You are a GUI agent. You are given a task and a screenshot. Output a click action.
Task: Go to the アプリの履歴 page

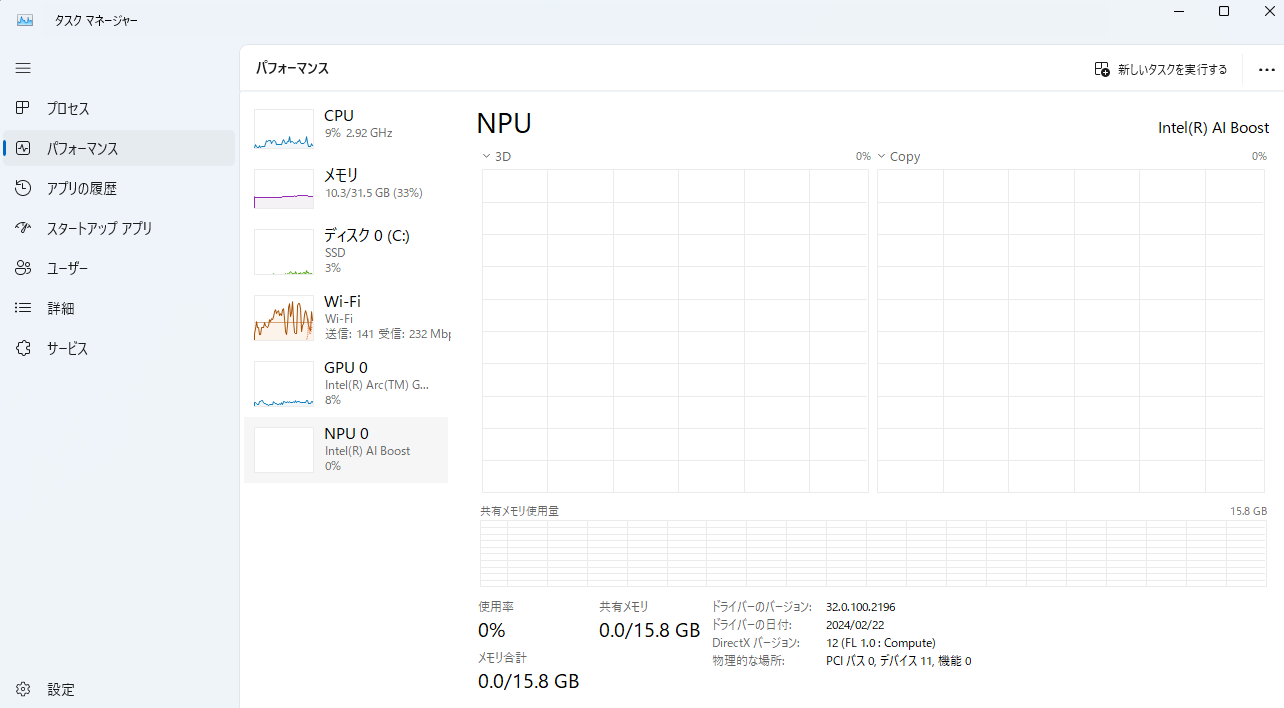click(82, 188)
